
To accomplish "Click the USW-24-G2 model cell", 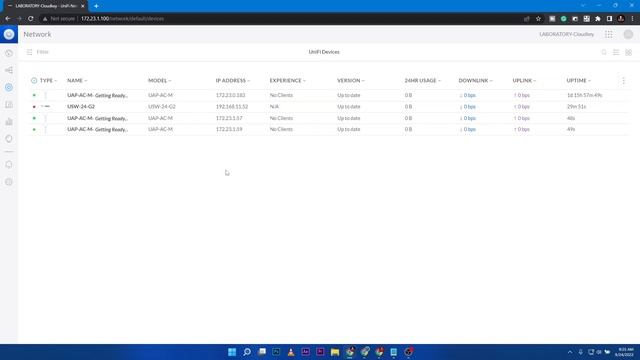I will (x=162, y=107).
